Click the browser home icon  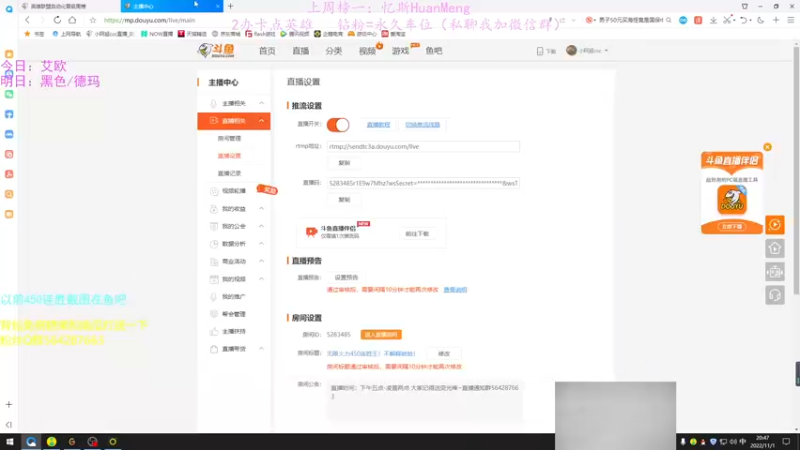[72, 20]
